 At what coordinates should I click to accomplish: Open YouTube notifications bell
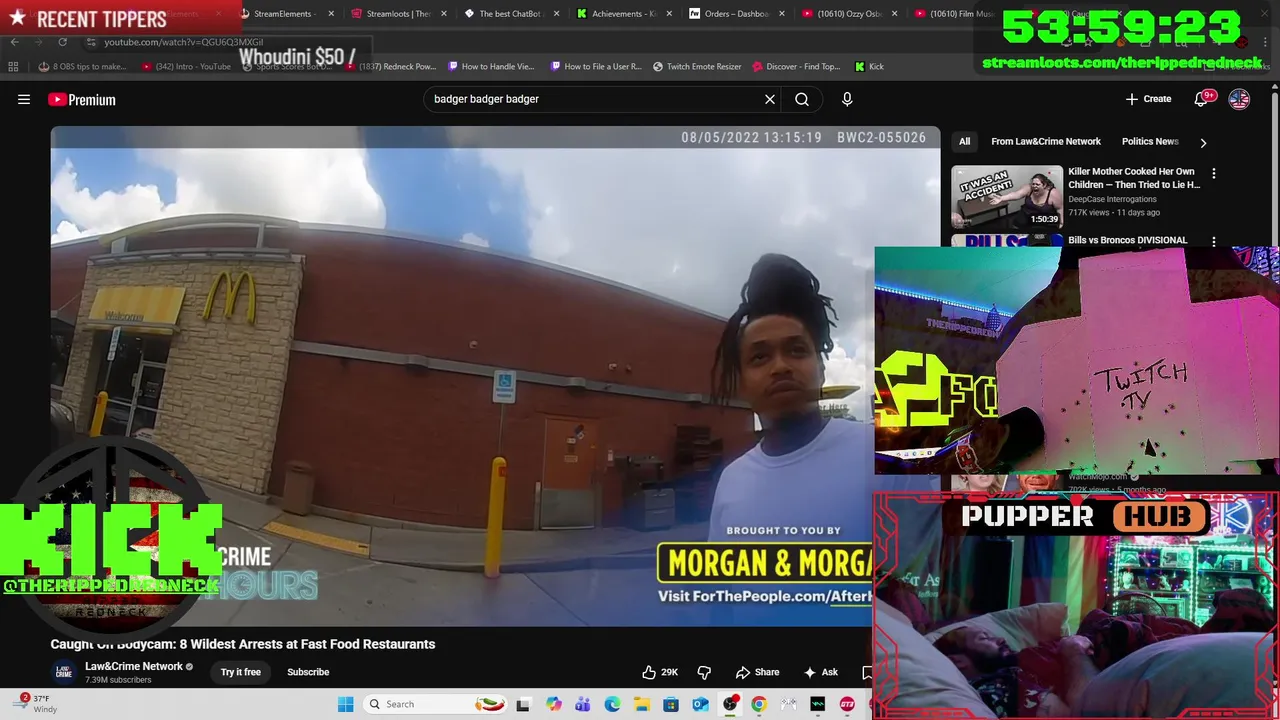coord(1202,99)
